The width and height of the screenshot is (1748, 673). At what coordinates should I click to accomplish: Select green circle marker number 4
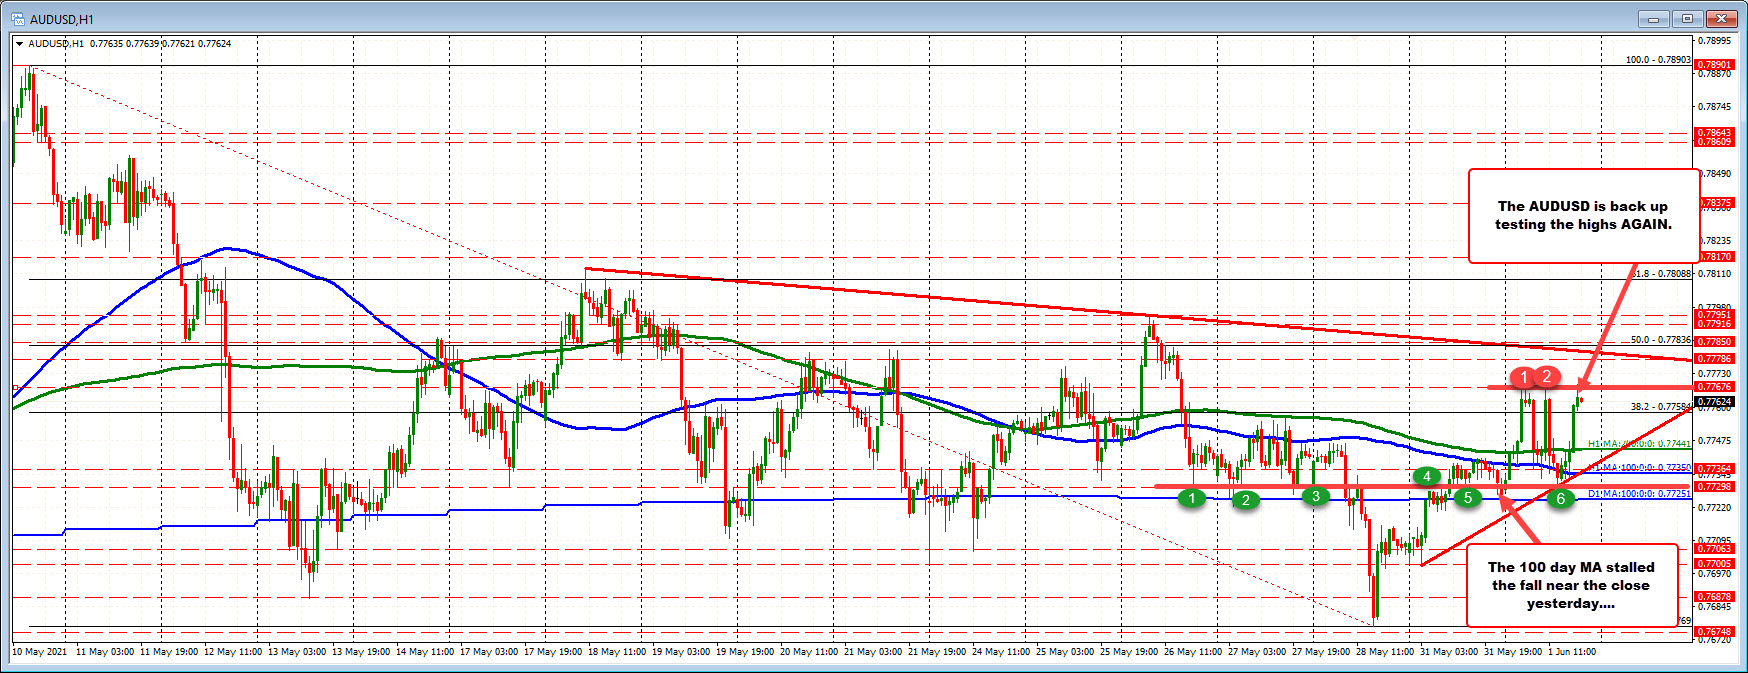(1427, 477)
